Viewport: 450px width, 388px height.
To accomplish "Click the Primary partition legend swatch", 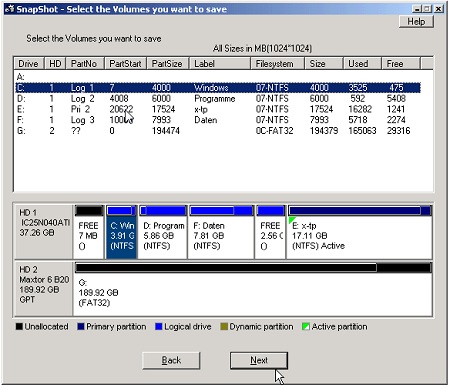I will [81, 327].
